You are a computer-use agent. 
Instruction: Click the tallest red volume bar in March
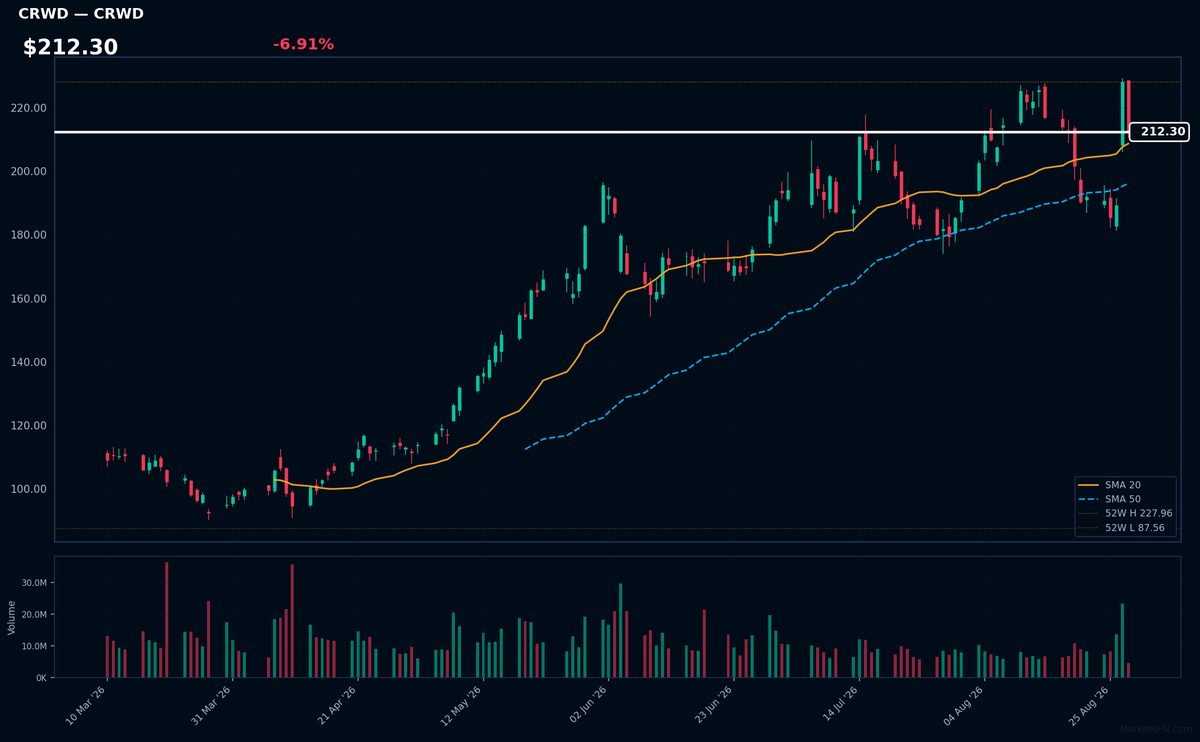pos(167,620)
